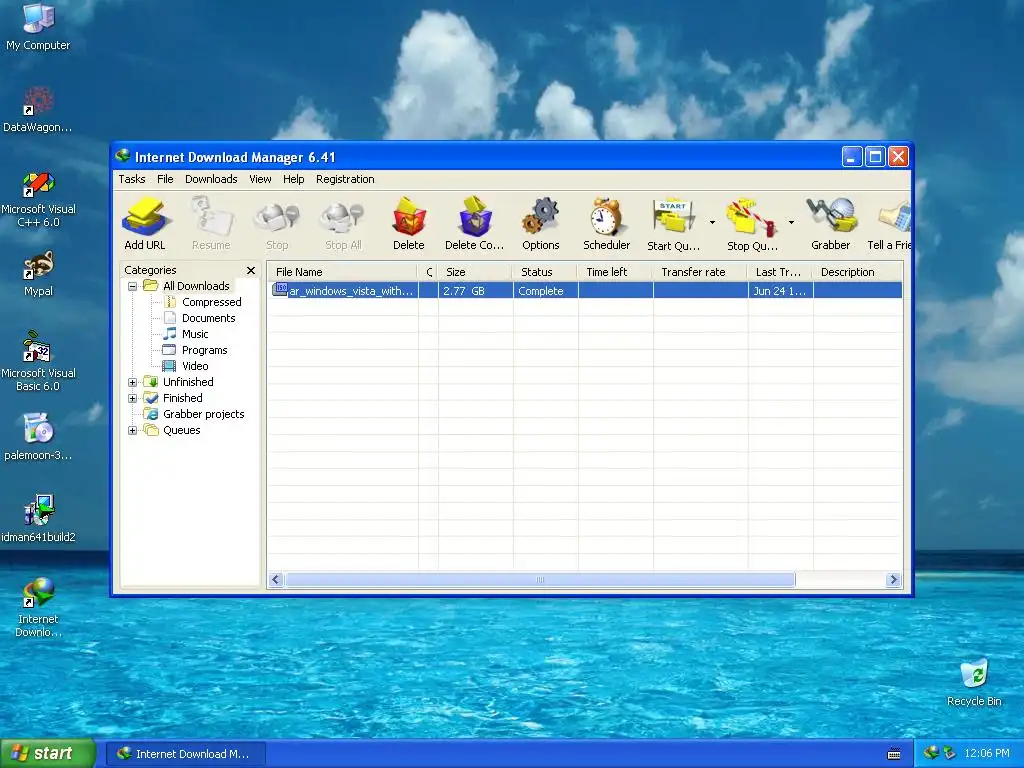The width and height of the screenshot is (1024, 768).
Task: Sort by Status column header
Action: (x=545, y=272)
